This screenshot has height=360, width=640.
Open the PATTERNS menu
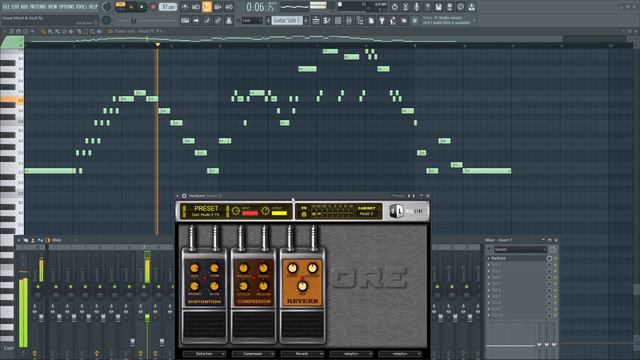[38, 7]
